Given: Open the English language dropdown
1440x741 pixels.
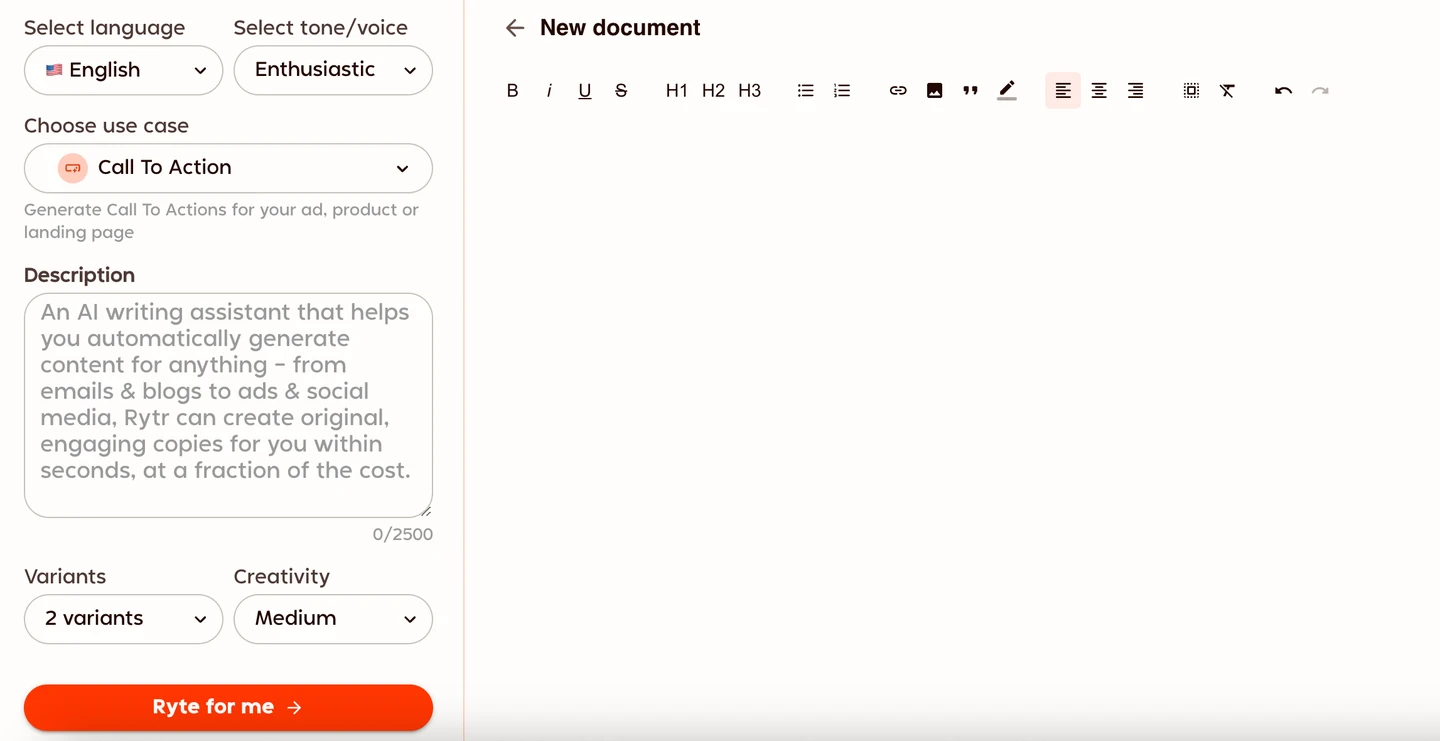Looking at the screenshot, I should coord(123,70).
